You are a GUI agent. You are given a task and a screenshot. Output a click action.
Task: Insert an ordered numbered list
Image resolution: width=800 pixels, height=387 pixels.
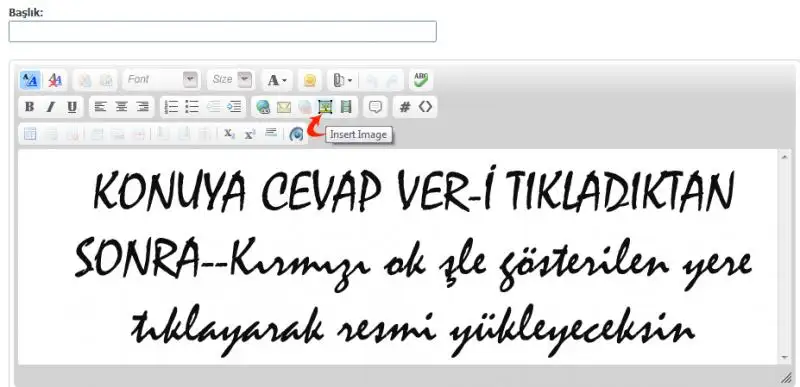(x=171, y=107)
